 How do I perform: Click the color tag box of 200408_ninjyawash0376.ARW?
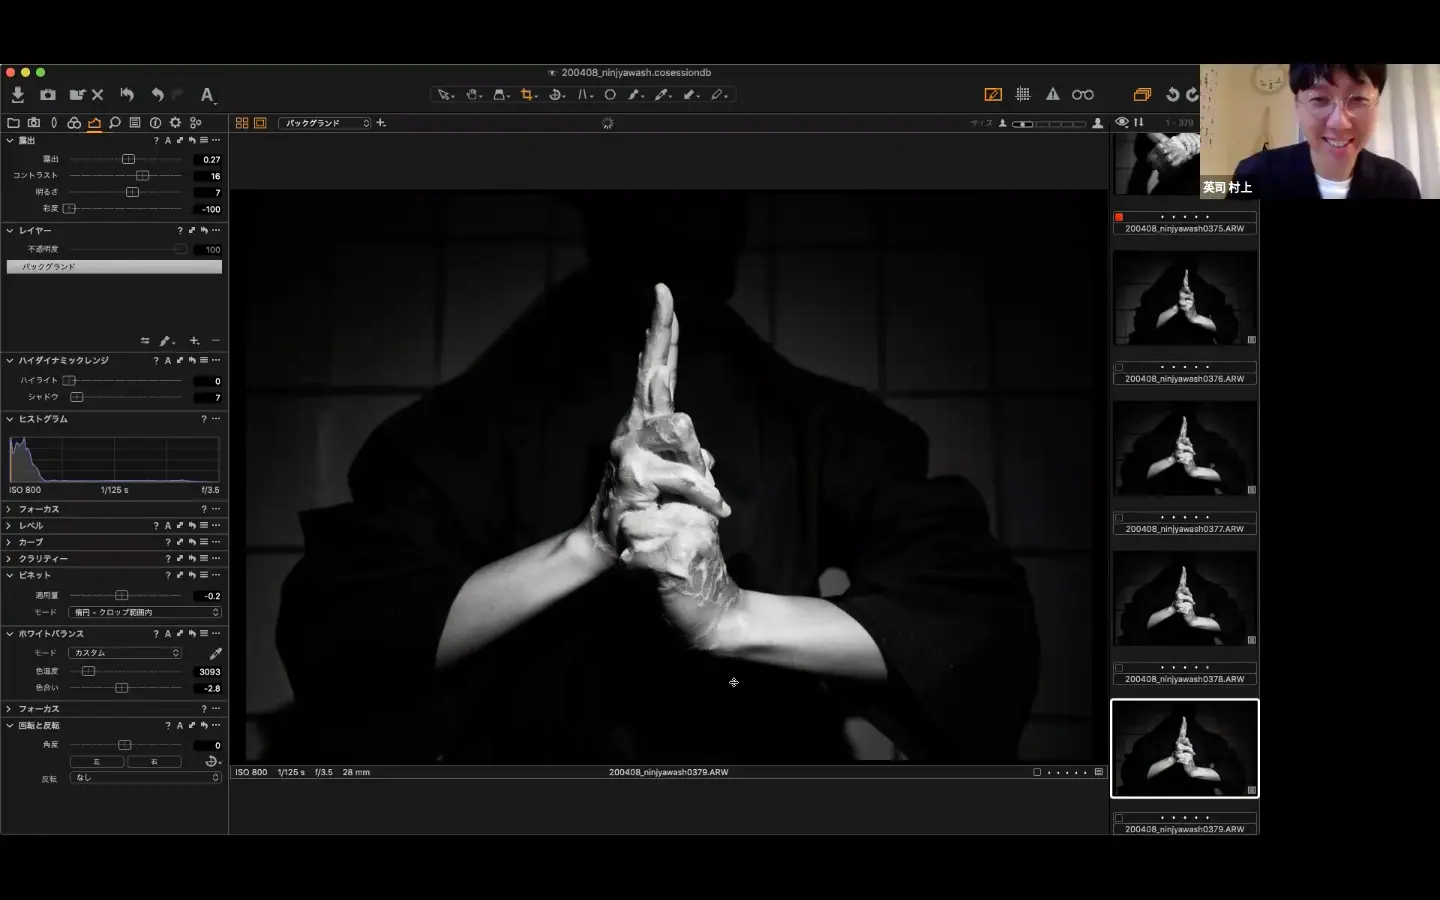(1119, 367)
